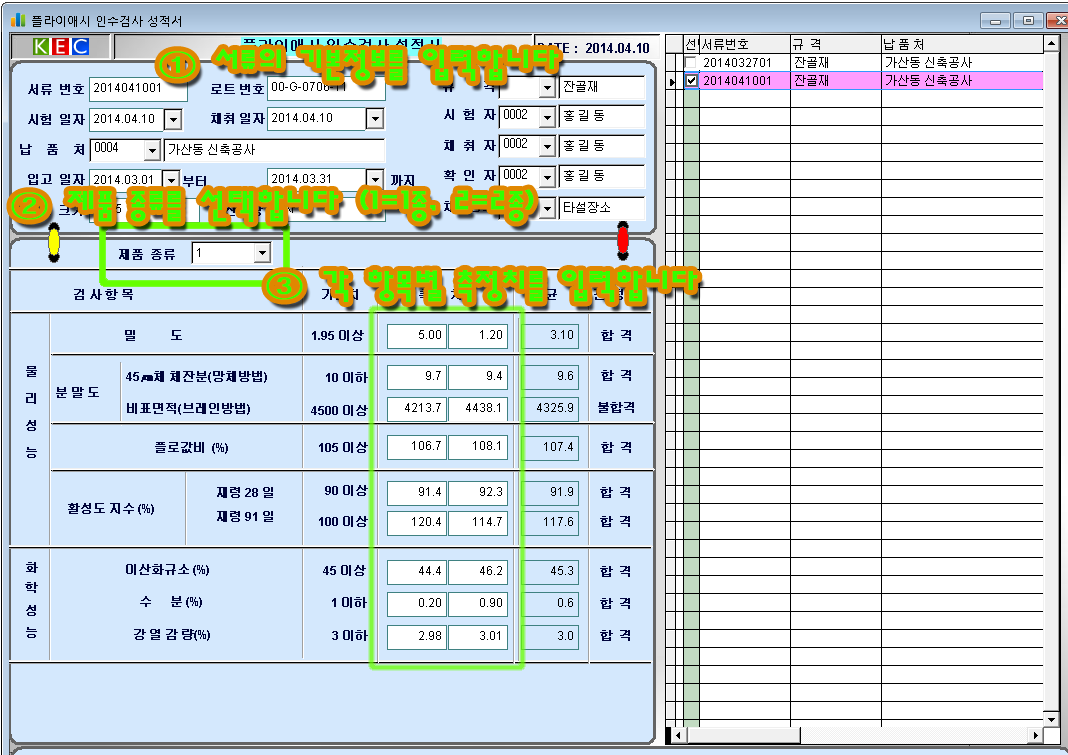Uncheck the box for document 2014041001
This screenshot has width=1068, height=755.
tap(691, 81)
